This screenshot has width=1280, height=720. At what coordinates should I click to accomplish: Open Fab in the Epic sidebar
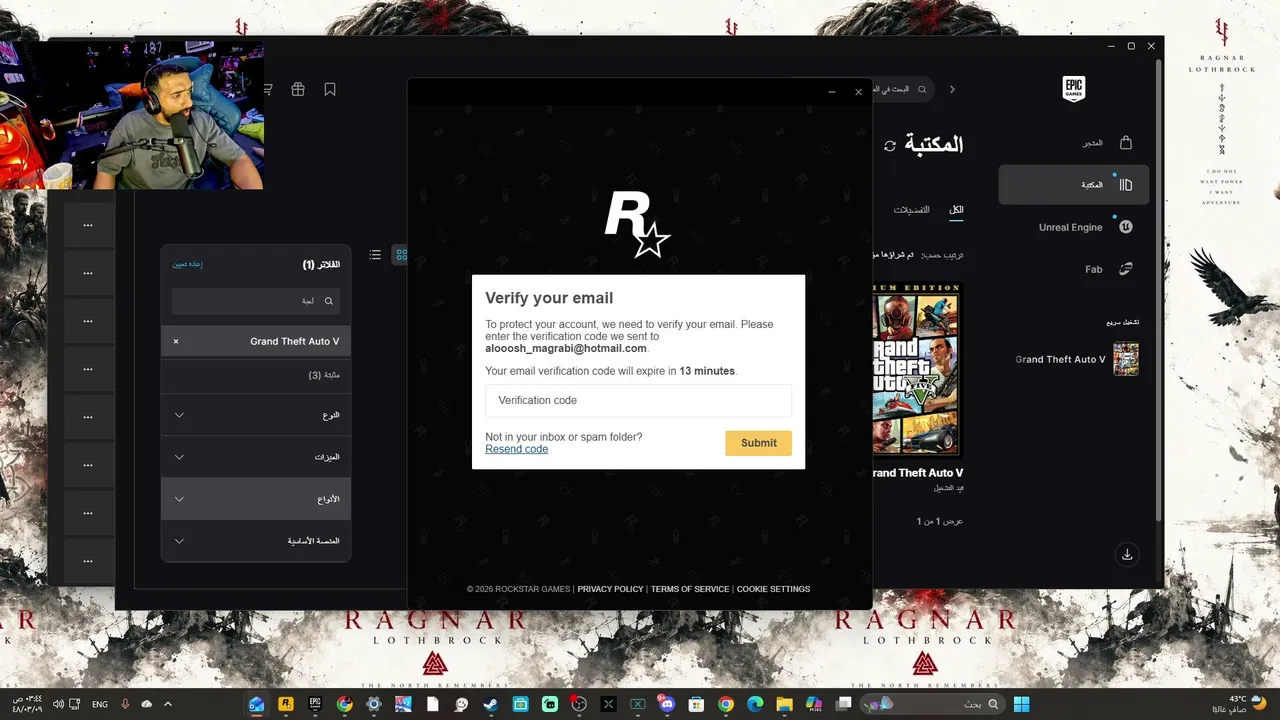[x=1074, y=269]
